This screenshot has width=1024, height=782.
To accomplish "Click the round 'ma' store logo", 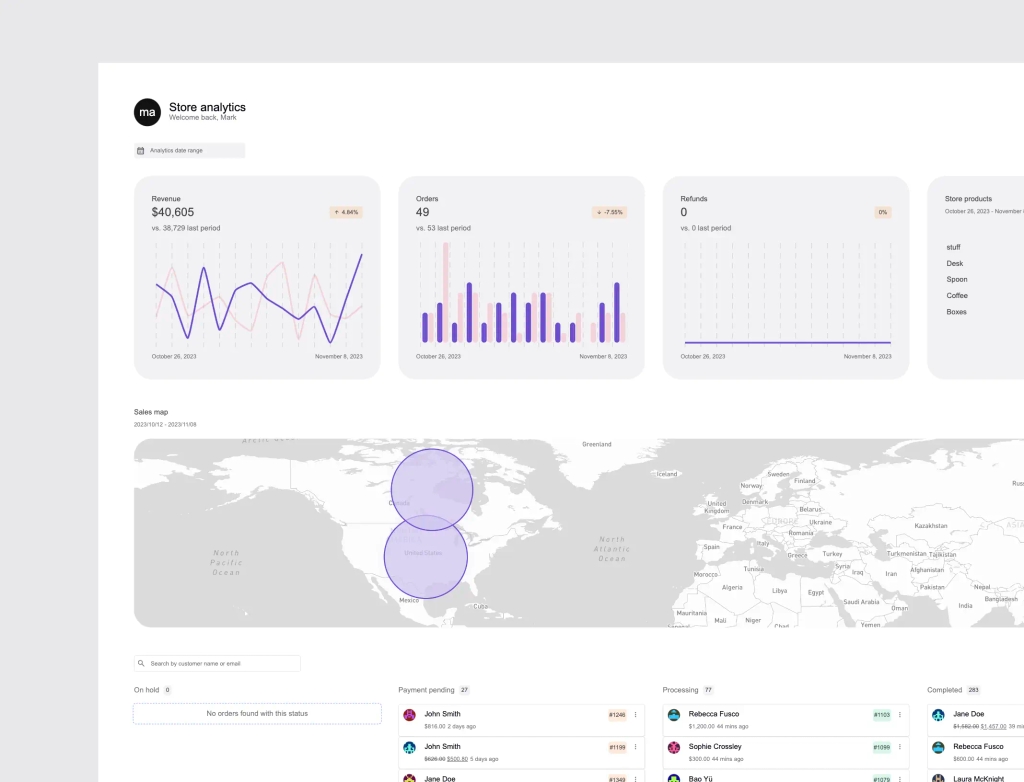I will (148, 112).
